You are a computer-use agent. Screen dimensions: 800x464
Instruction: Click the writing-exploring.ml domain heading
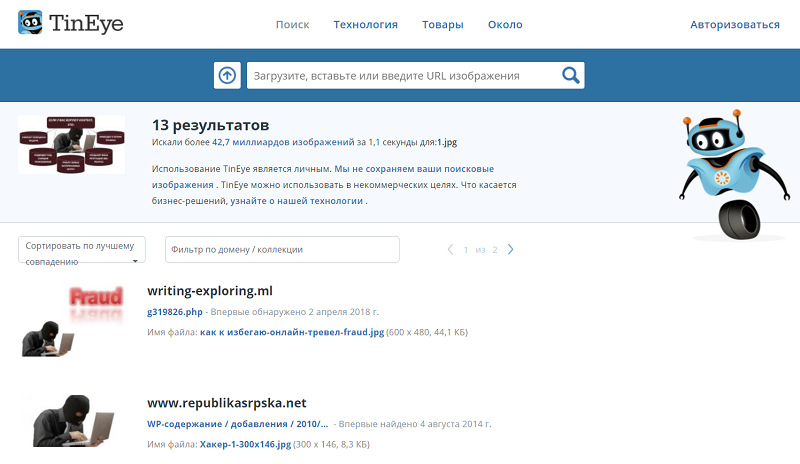coord(210,291)
